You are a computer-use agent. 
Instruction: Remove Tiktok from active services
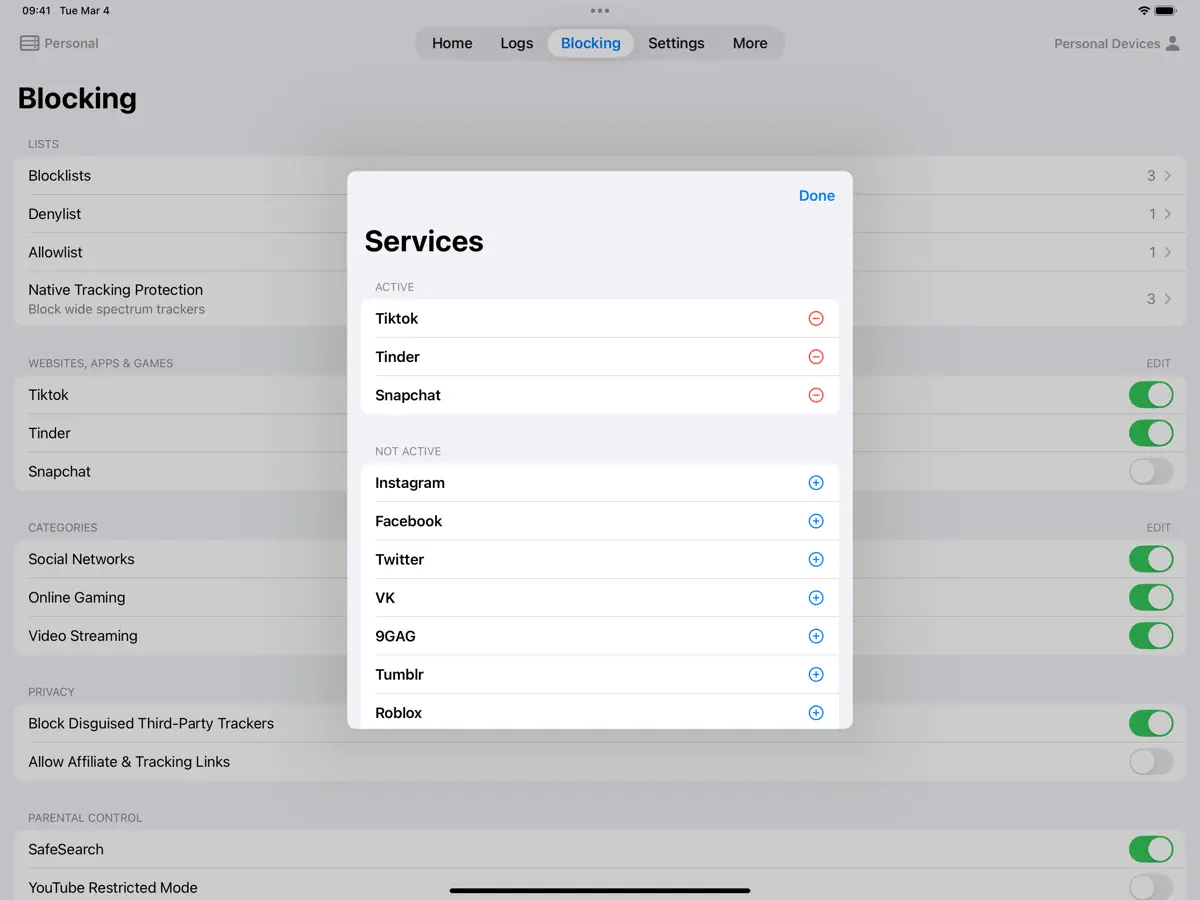coord(816,318)
